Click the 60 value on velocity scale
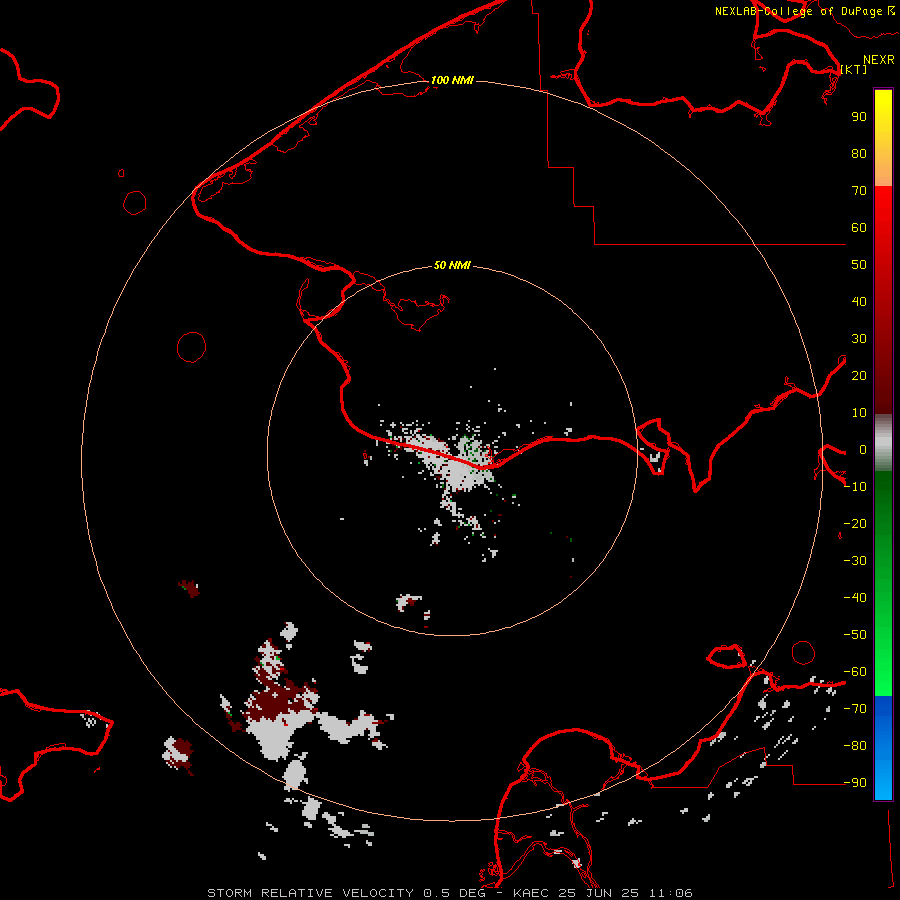 (859, 228)
